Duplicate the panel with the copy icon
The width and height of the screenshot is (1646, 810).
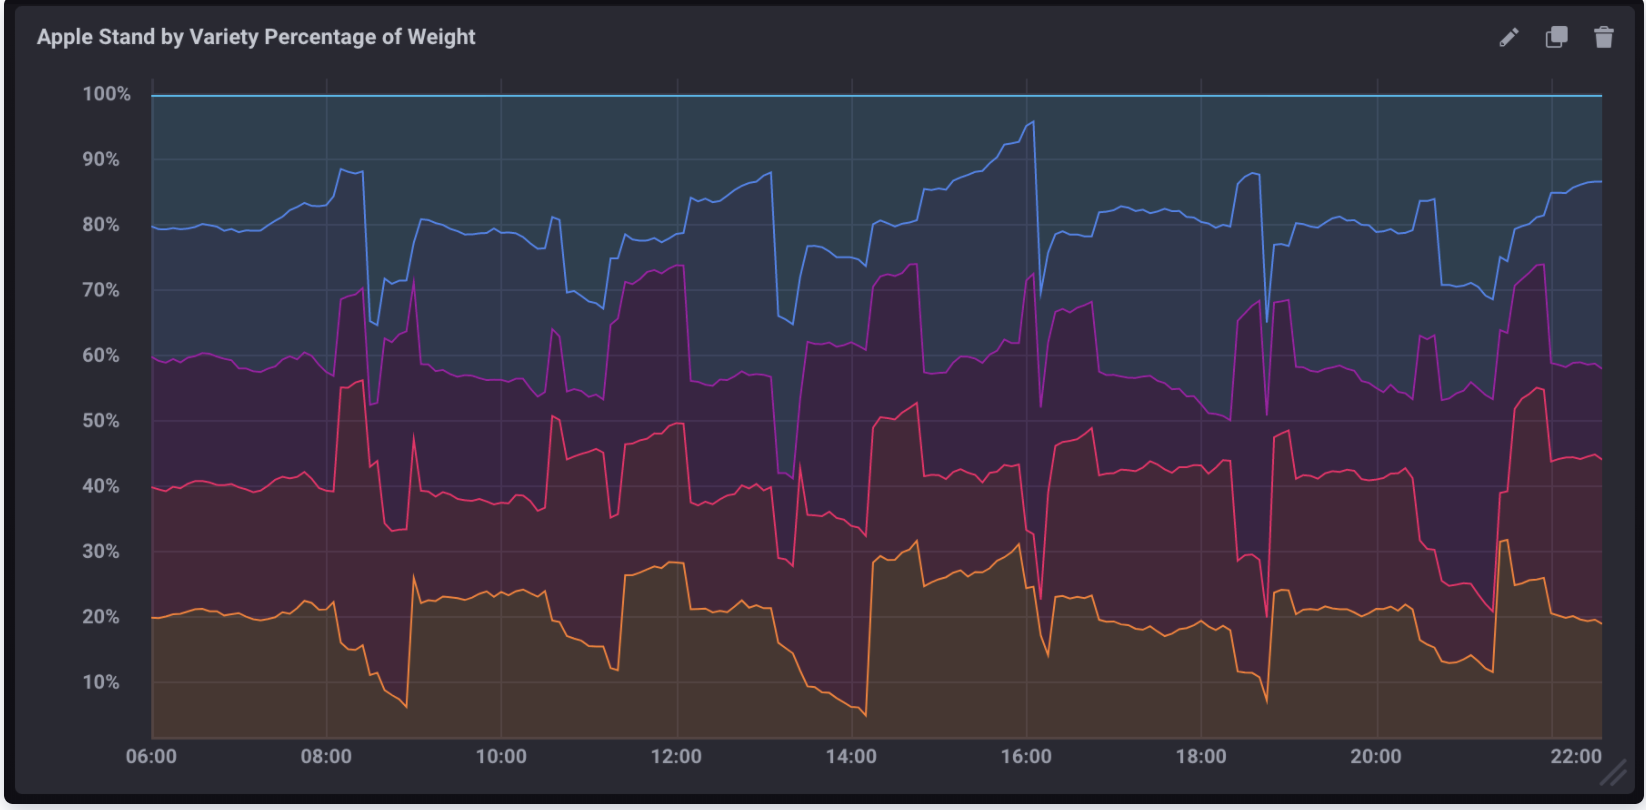(x=1556, y=38)
